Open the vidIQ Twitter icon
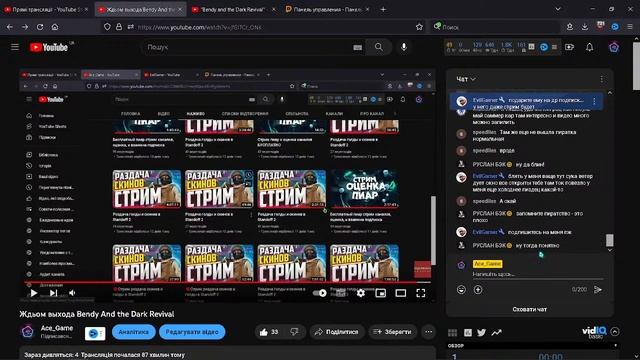 pyautogui.click(x=482, y=333)
